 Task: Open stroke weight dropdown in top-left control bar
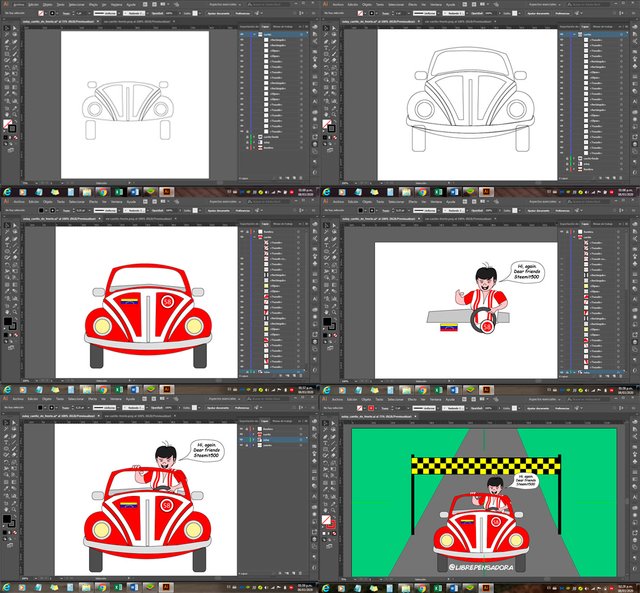[x=89, y=13]
